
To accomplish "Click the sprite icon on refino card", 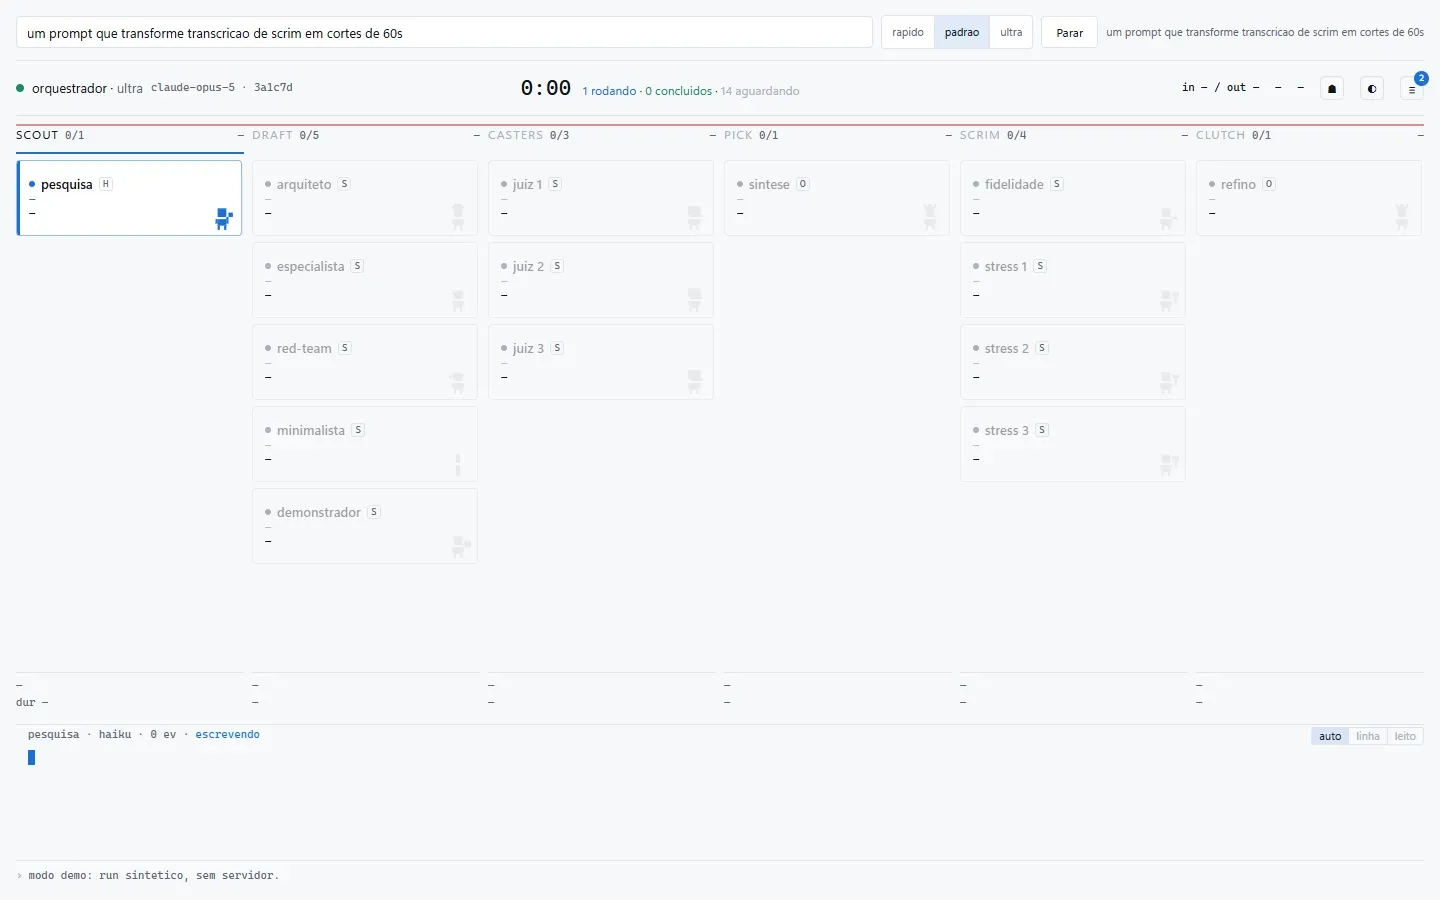I will [1402, 217].
